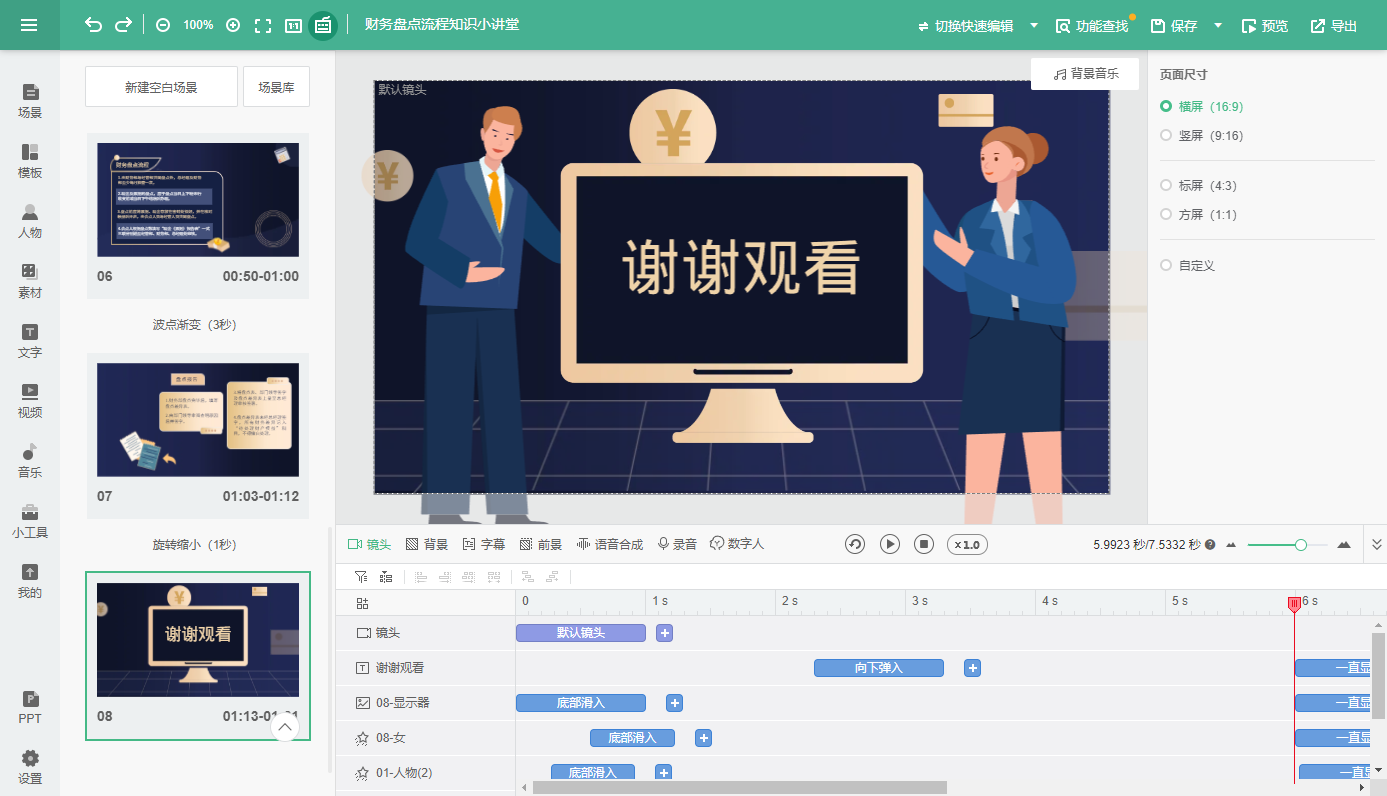Open the 模板 templates panel
This screenshot has height=796, width=1387.
pos(30,161)
